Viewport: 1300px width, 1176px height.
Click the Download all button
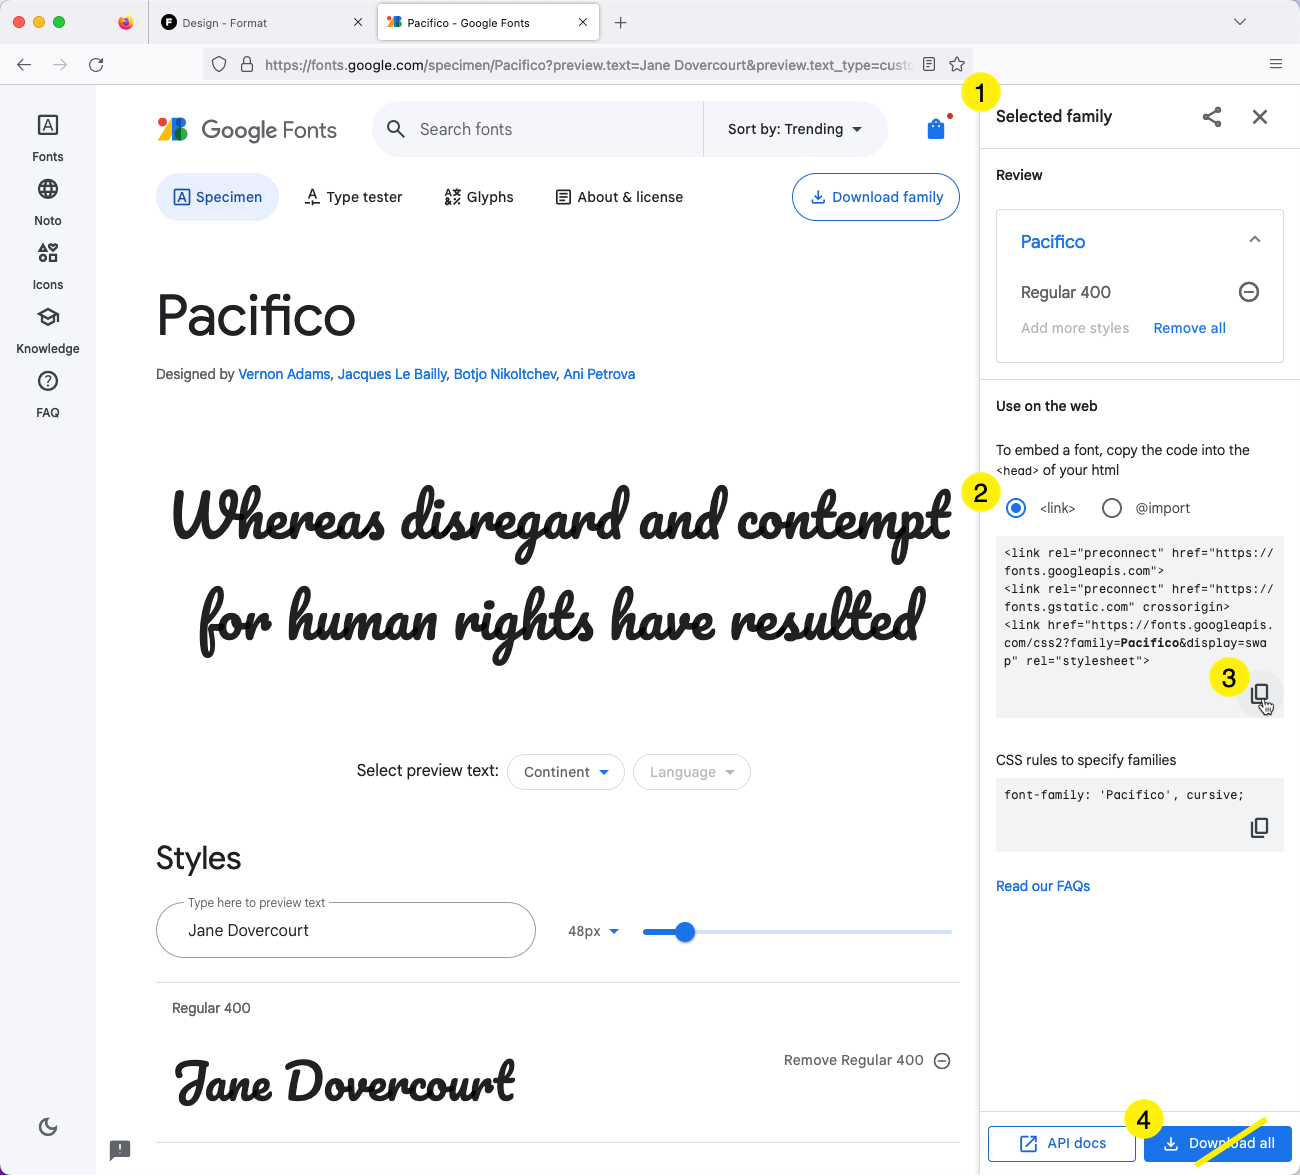coord(1218,1143)
